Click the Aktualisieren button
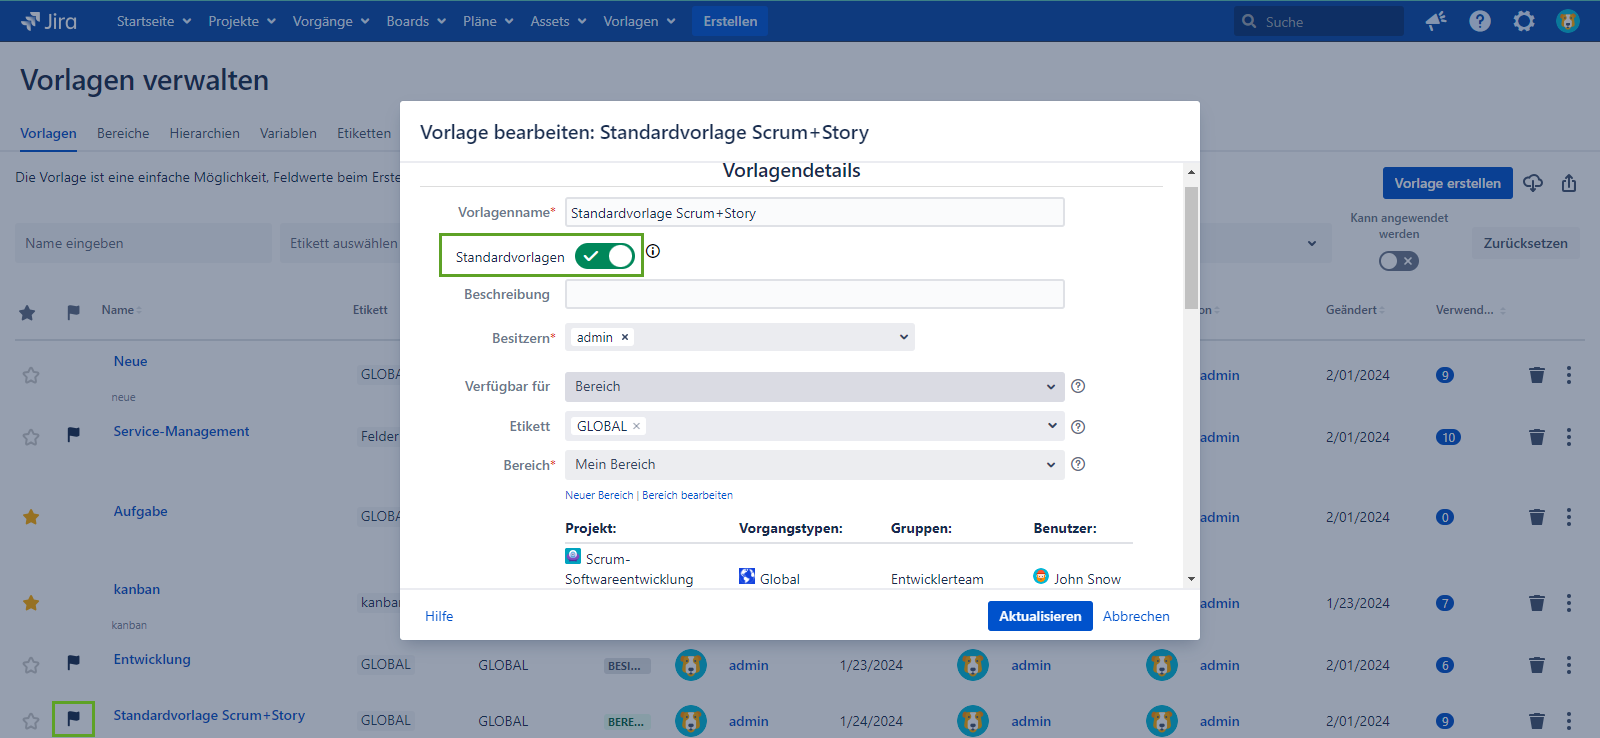 coord(1039,616)
